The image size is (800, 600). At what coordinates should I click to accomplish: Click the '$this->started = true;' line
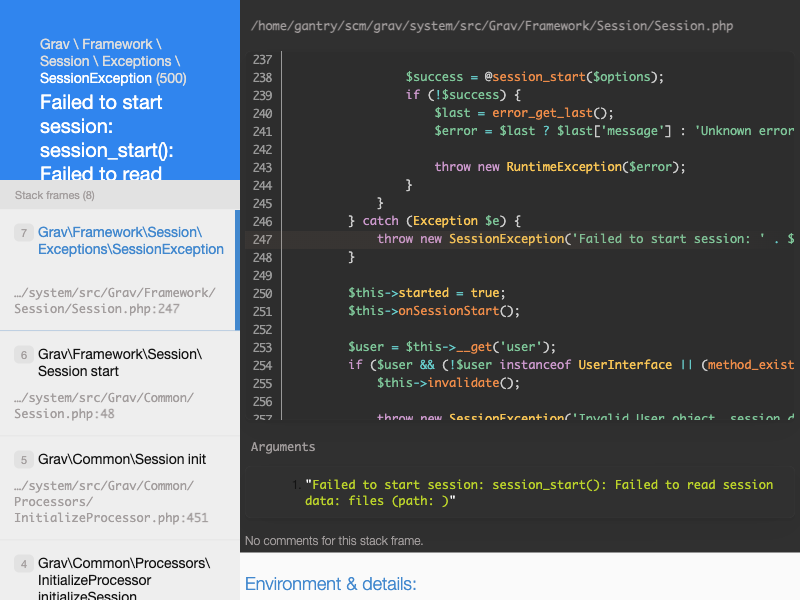[427, 293]
